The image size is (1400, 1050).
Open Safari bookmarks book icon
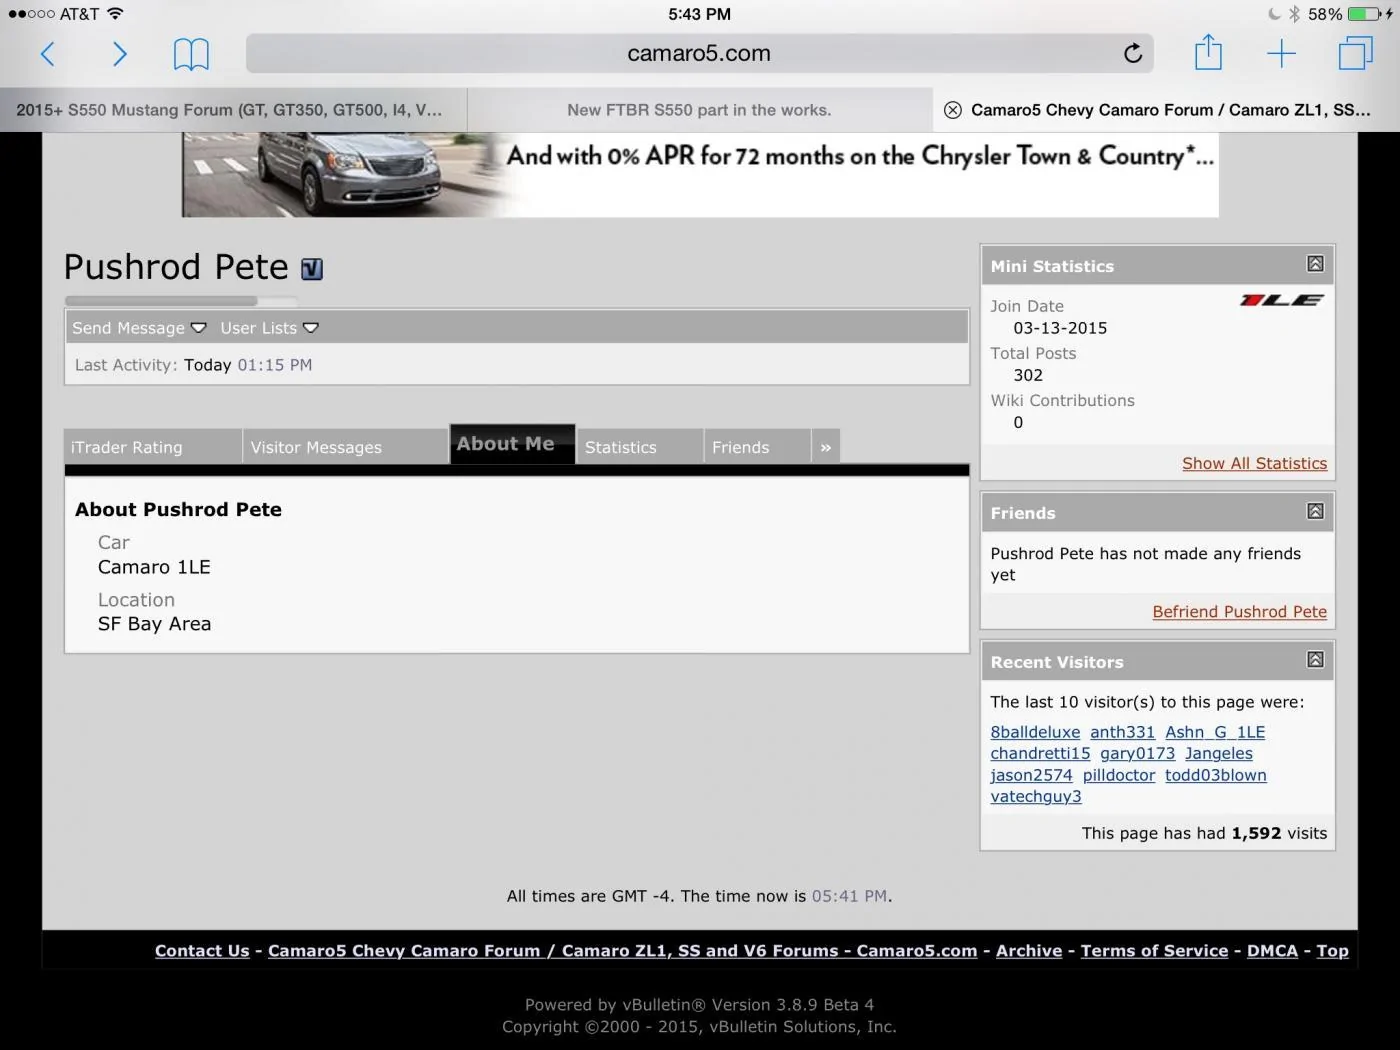[x=191, y=54]
